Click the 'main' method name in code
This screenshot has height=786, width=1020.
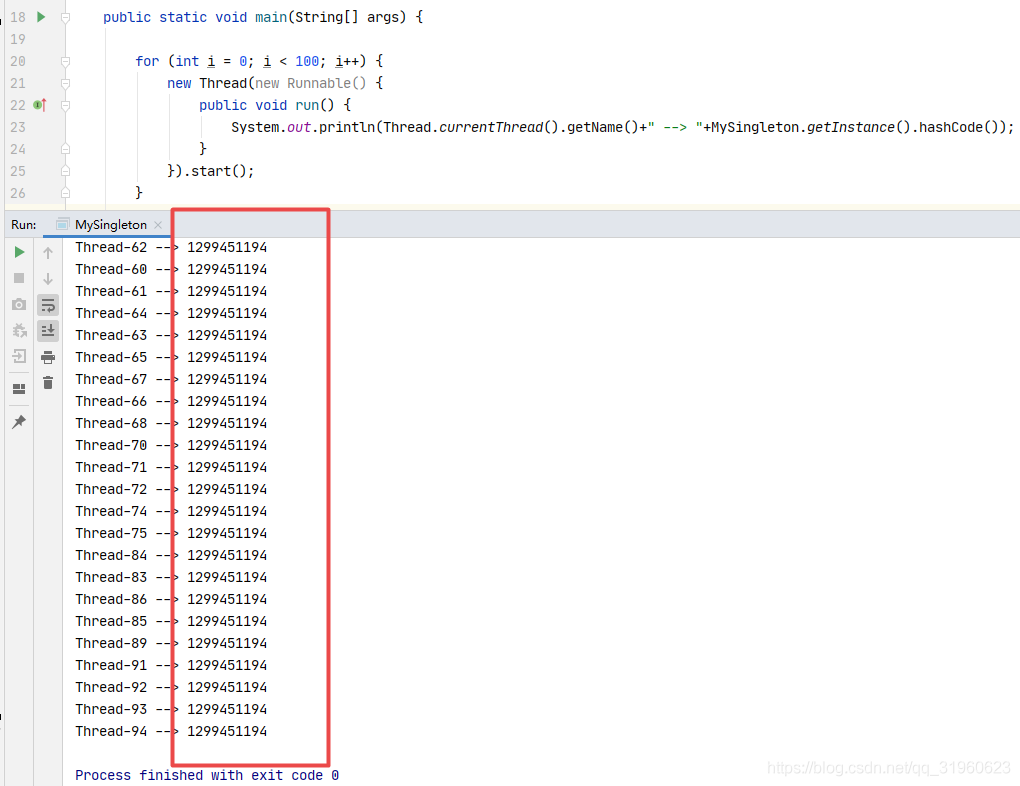[x=271, y=17]
